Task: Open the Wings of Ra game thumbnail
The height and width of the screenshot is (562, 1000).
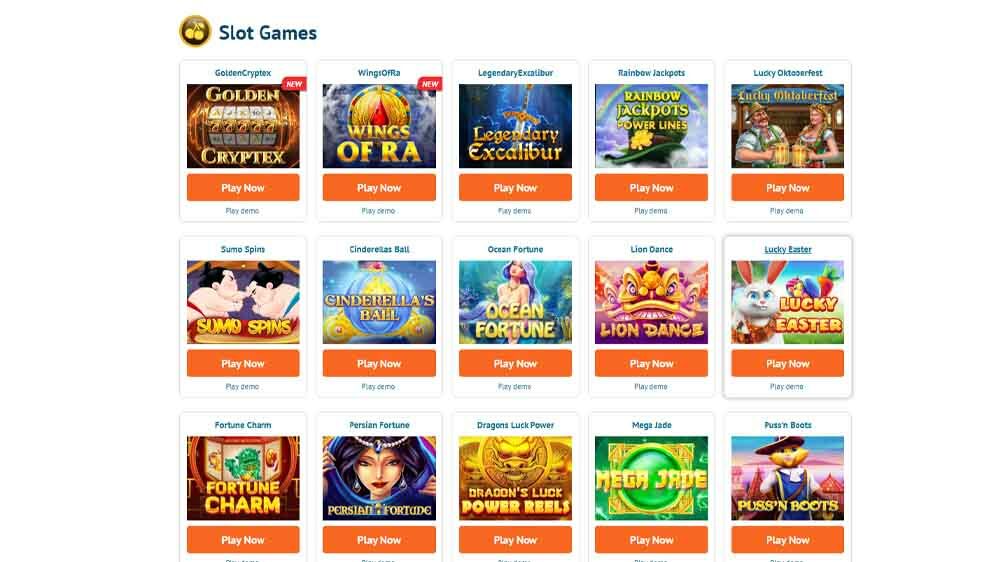Action: point(379,126)
